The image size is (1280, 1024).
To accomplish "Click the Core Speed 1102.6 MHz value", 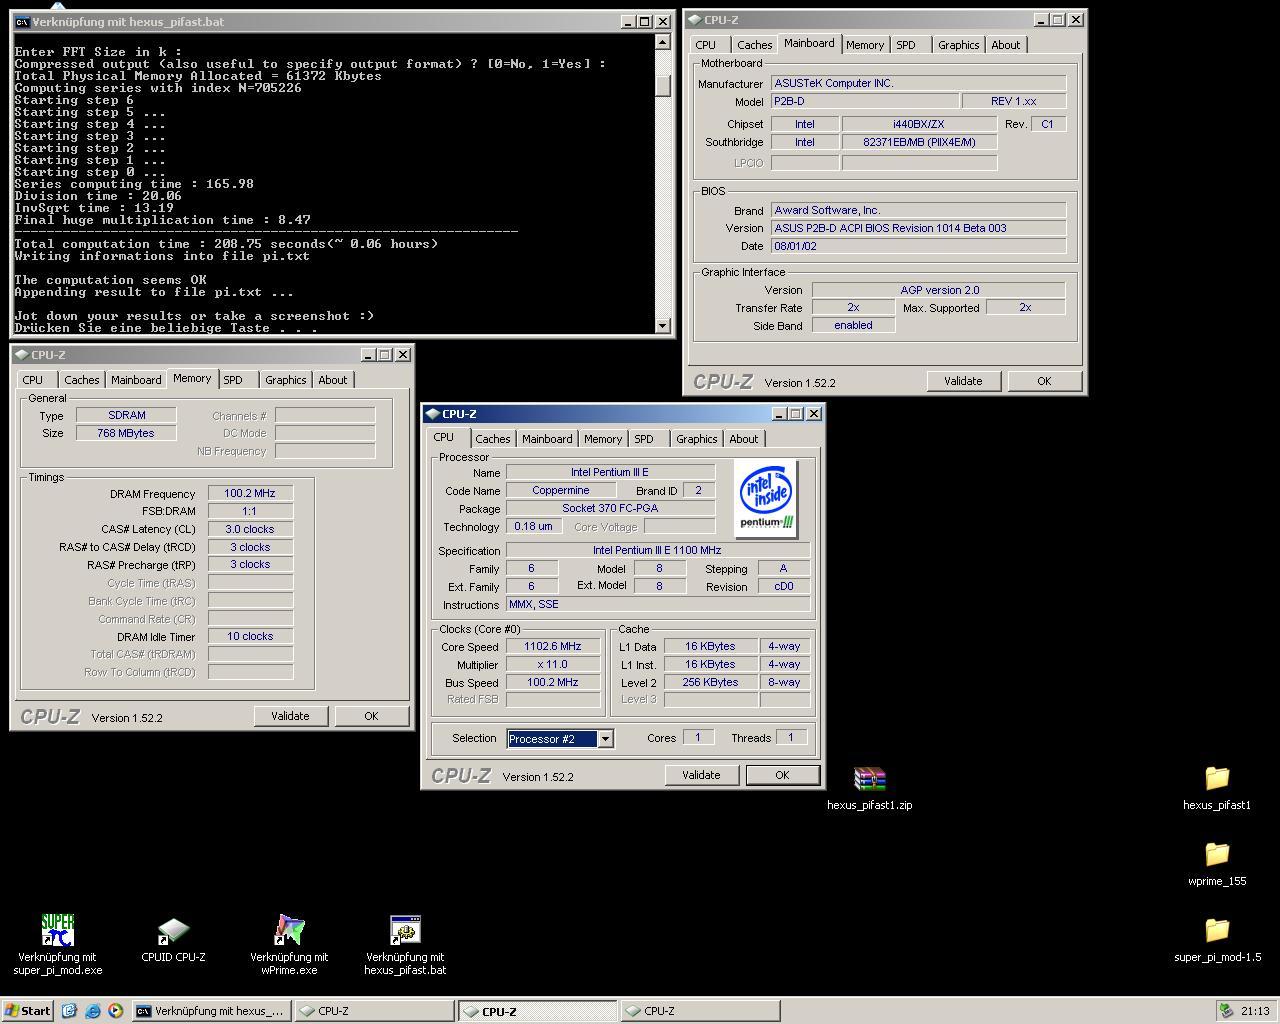I will (x=552, y=646).
